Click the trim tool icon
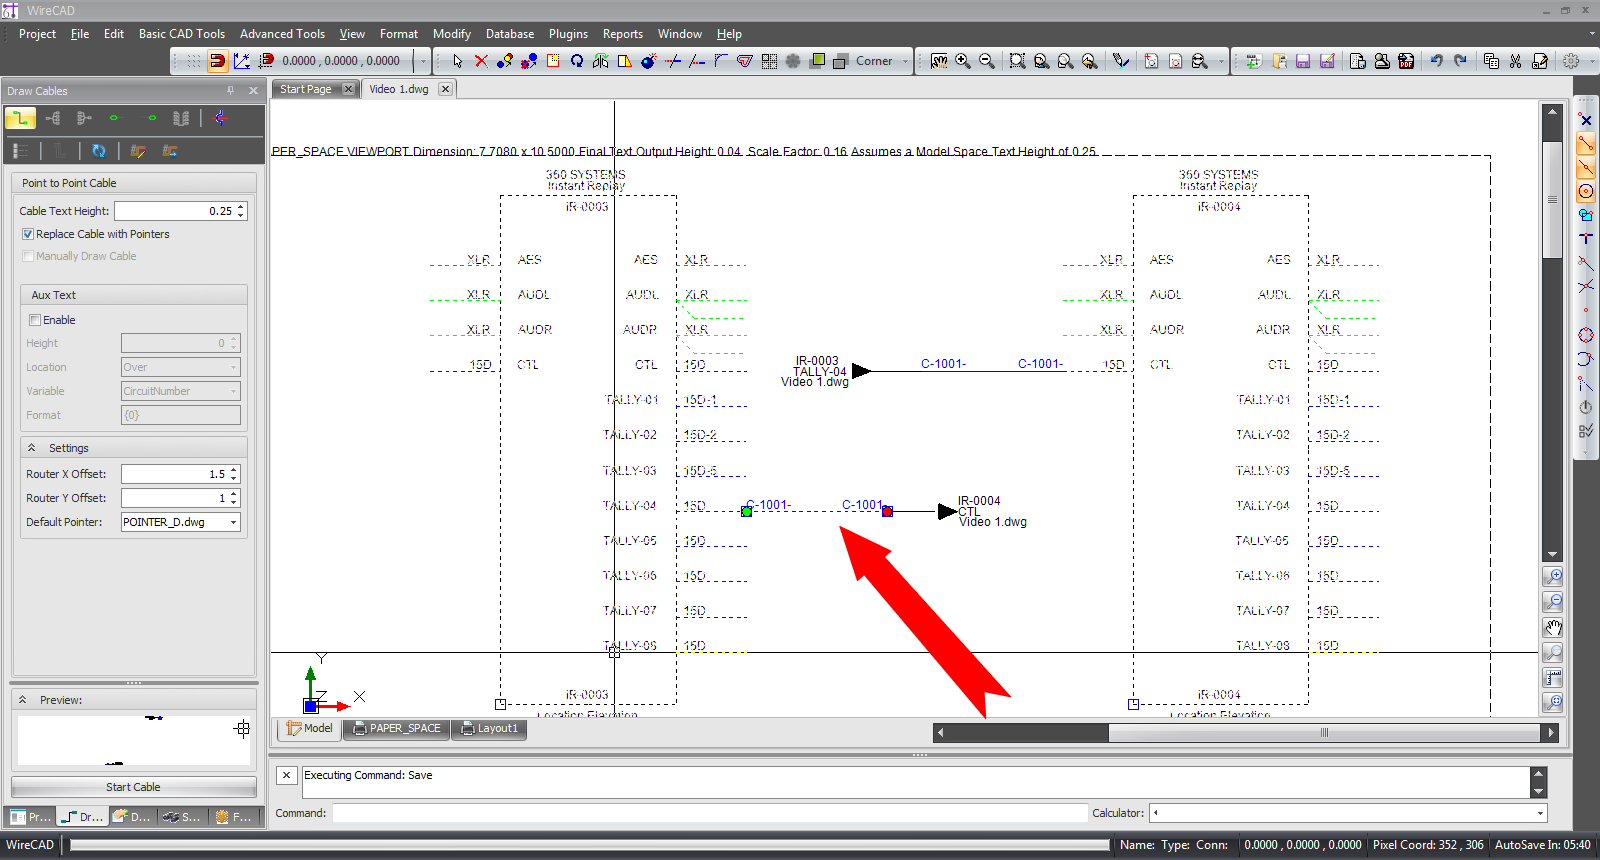 (x=673, y=61)
